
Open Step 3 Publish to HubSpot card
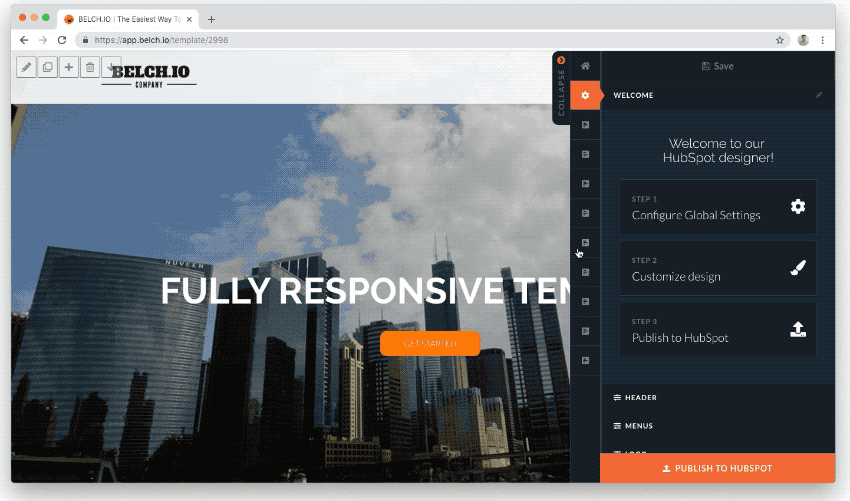(718, 330)
